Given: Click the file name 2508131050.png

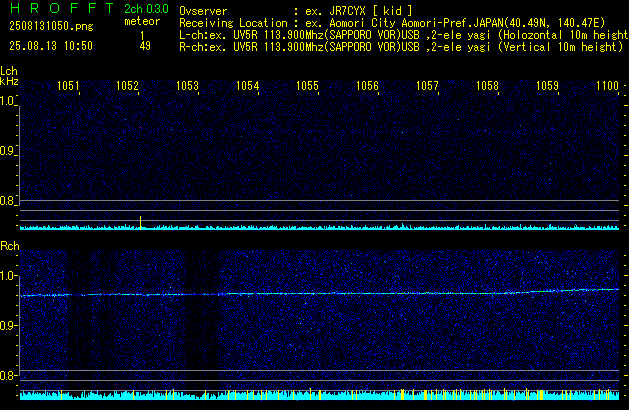Looking at the screenshot, I should click(51, 26).
